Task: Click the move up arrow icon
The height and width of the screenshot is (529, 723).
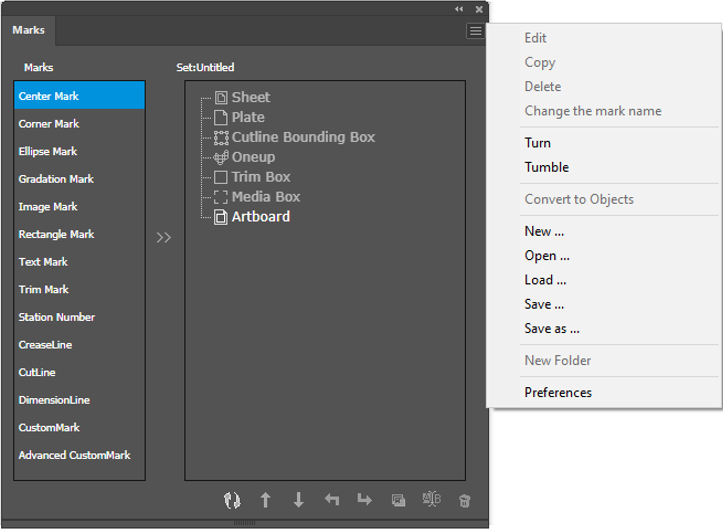Action: pos(265,500)
